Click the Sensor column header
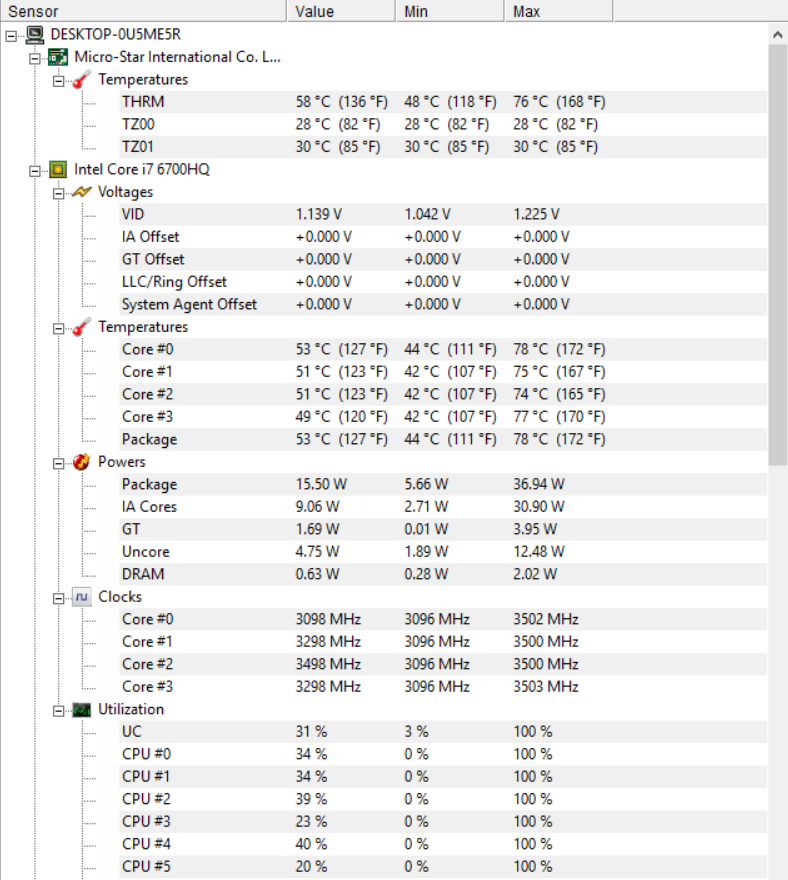 (x=144, y=11)
